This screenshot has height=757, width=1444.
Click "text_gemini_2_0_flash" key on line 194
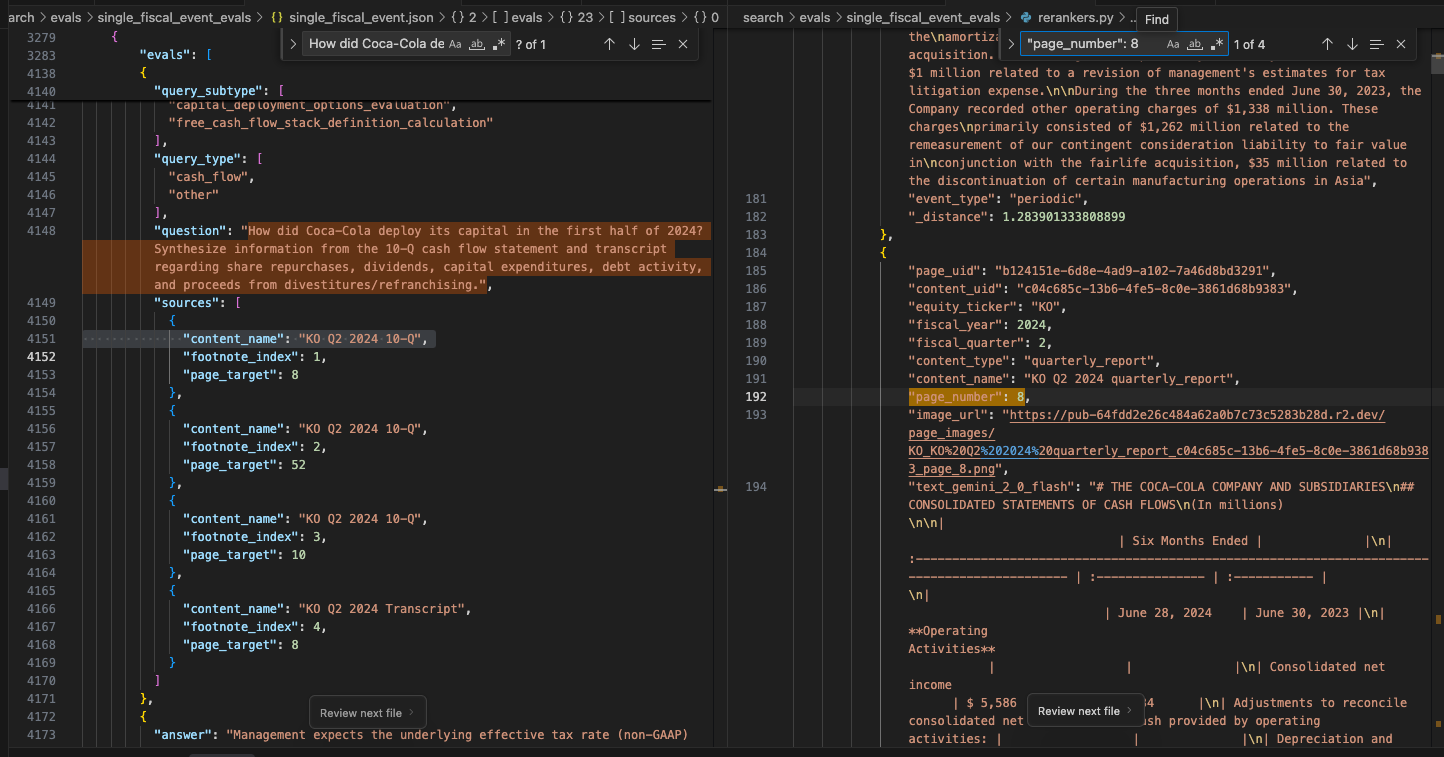point(989,487)
